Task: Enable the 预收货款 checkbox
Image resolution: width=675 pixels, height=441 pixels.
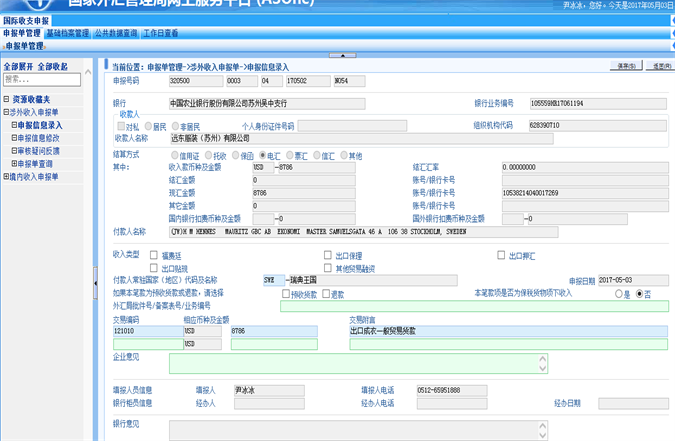Action: 286,294
